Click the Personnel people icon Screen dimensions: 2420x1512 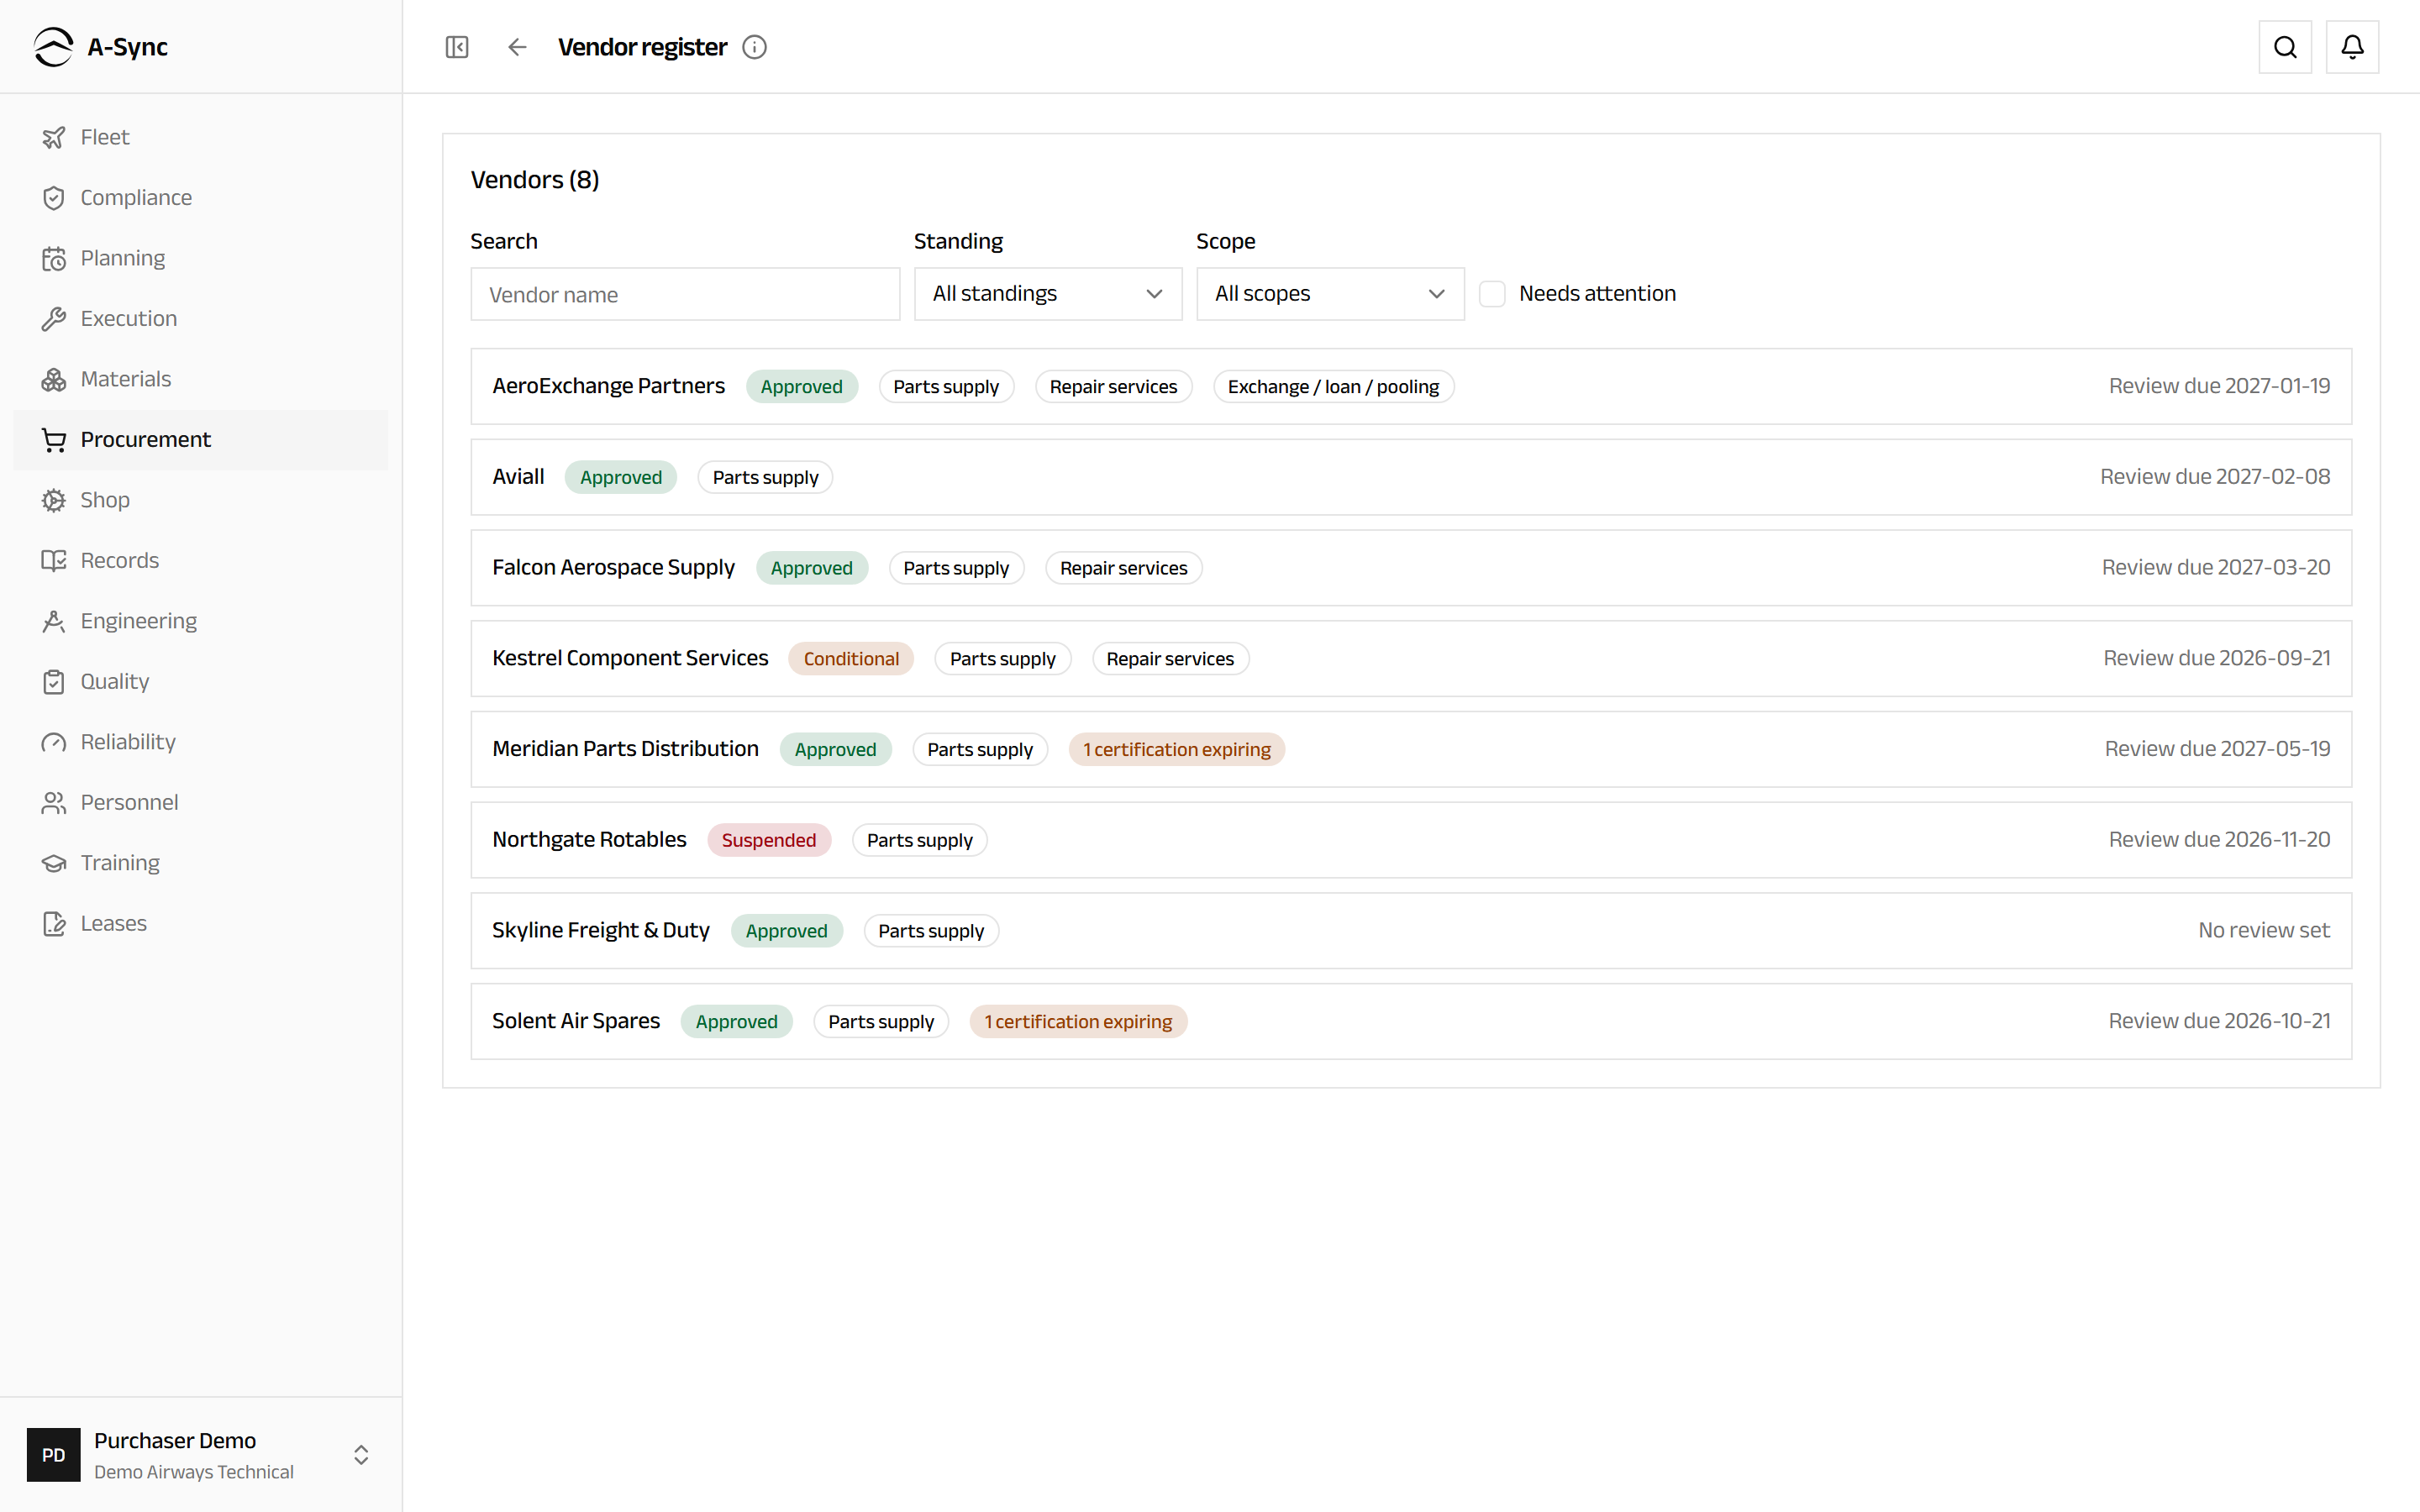tap(54, 803)
